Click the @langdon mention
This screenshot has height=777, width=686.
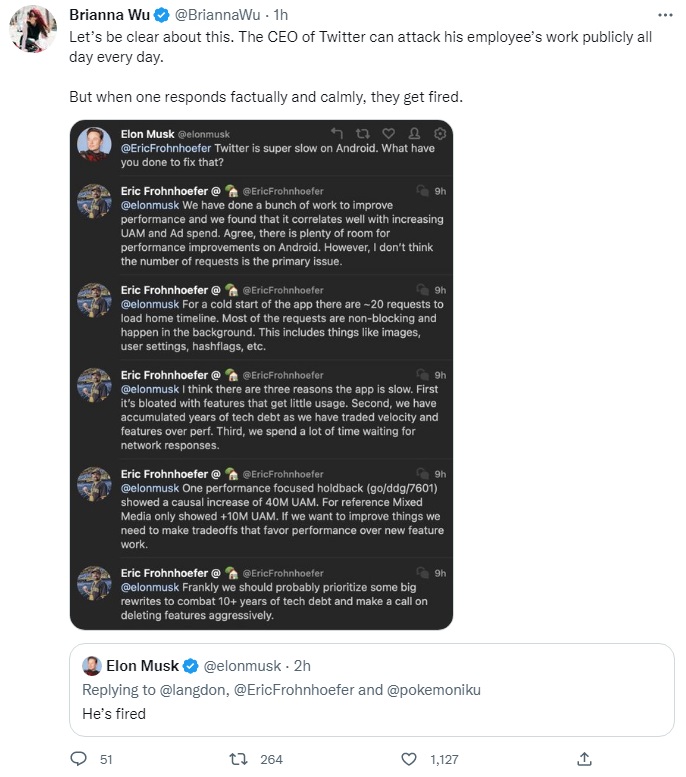coord(192,690)
